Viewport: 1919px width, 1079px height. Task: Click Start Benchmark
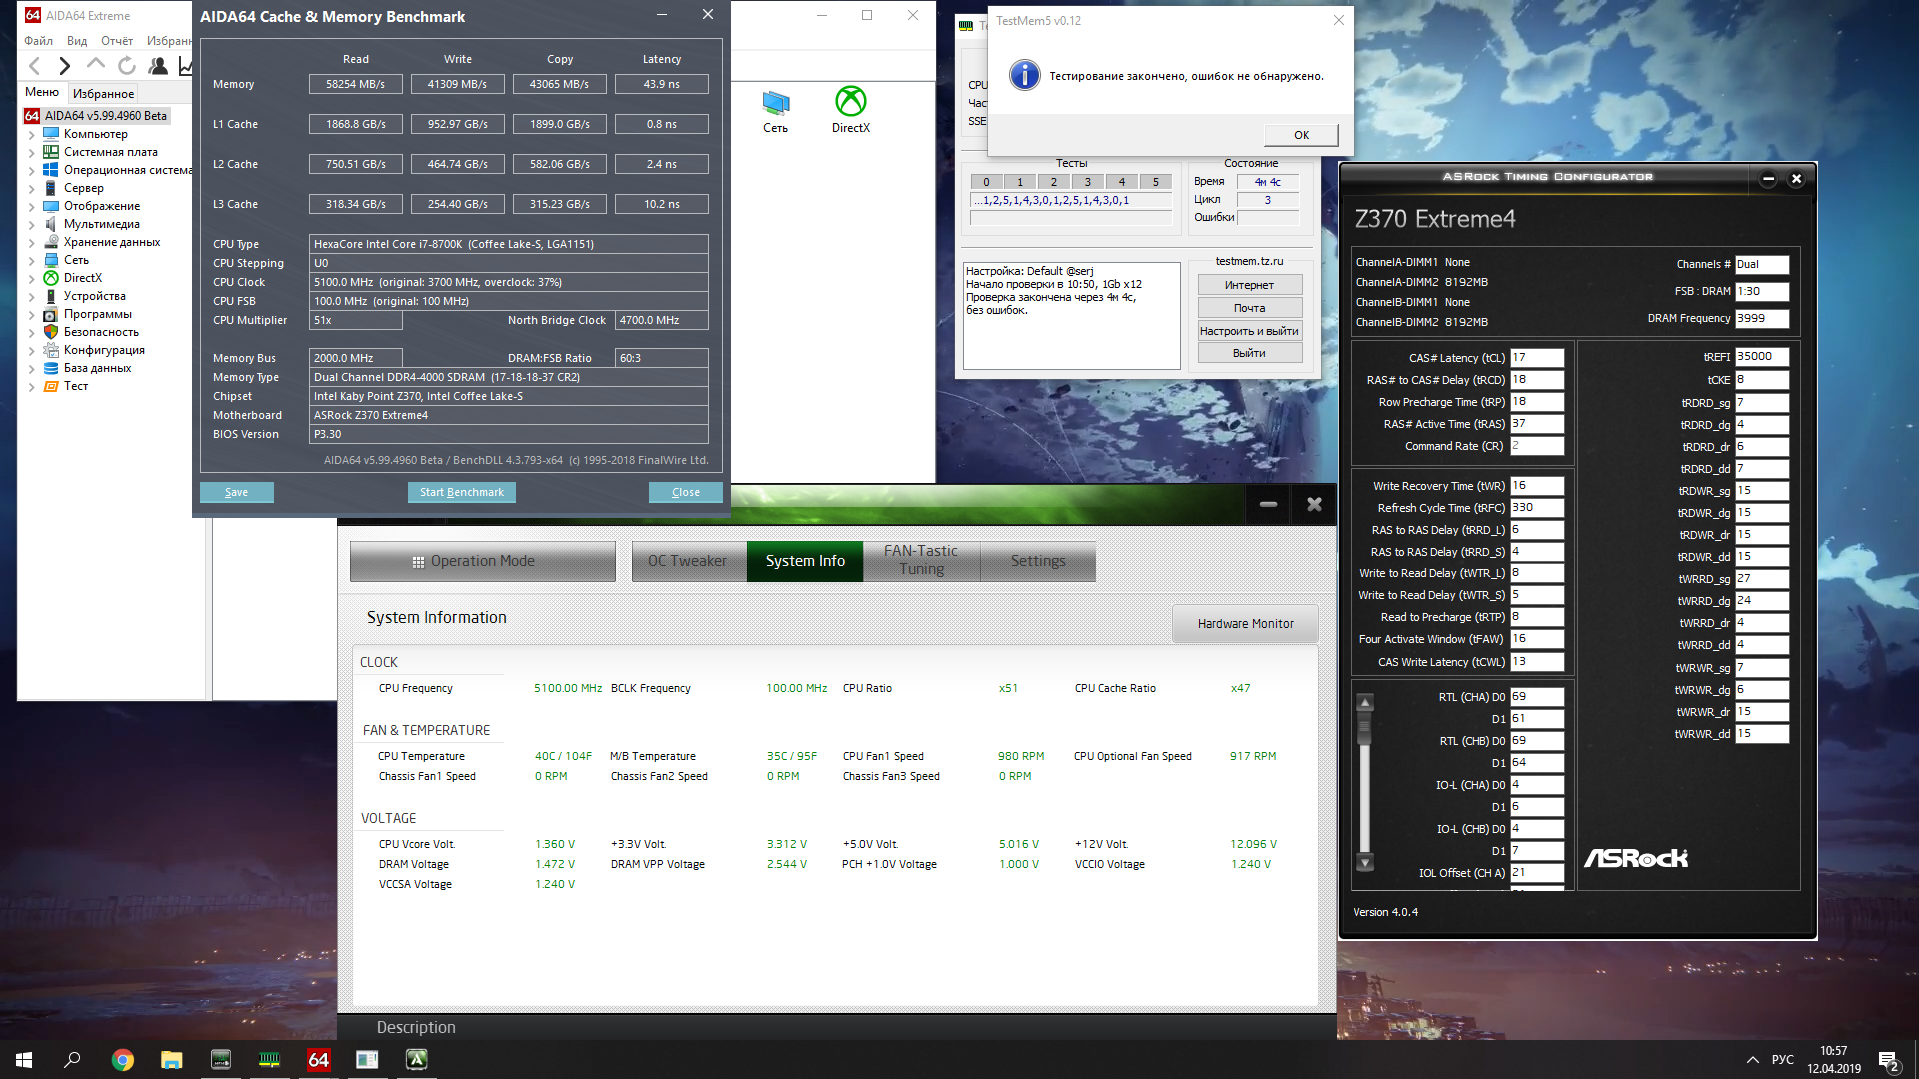click(x=462, y=492)
